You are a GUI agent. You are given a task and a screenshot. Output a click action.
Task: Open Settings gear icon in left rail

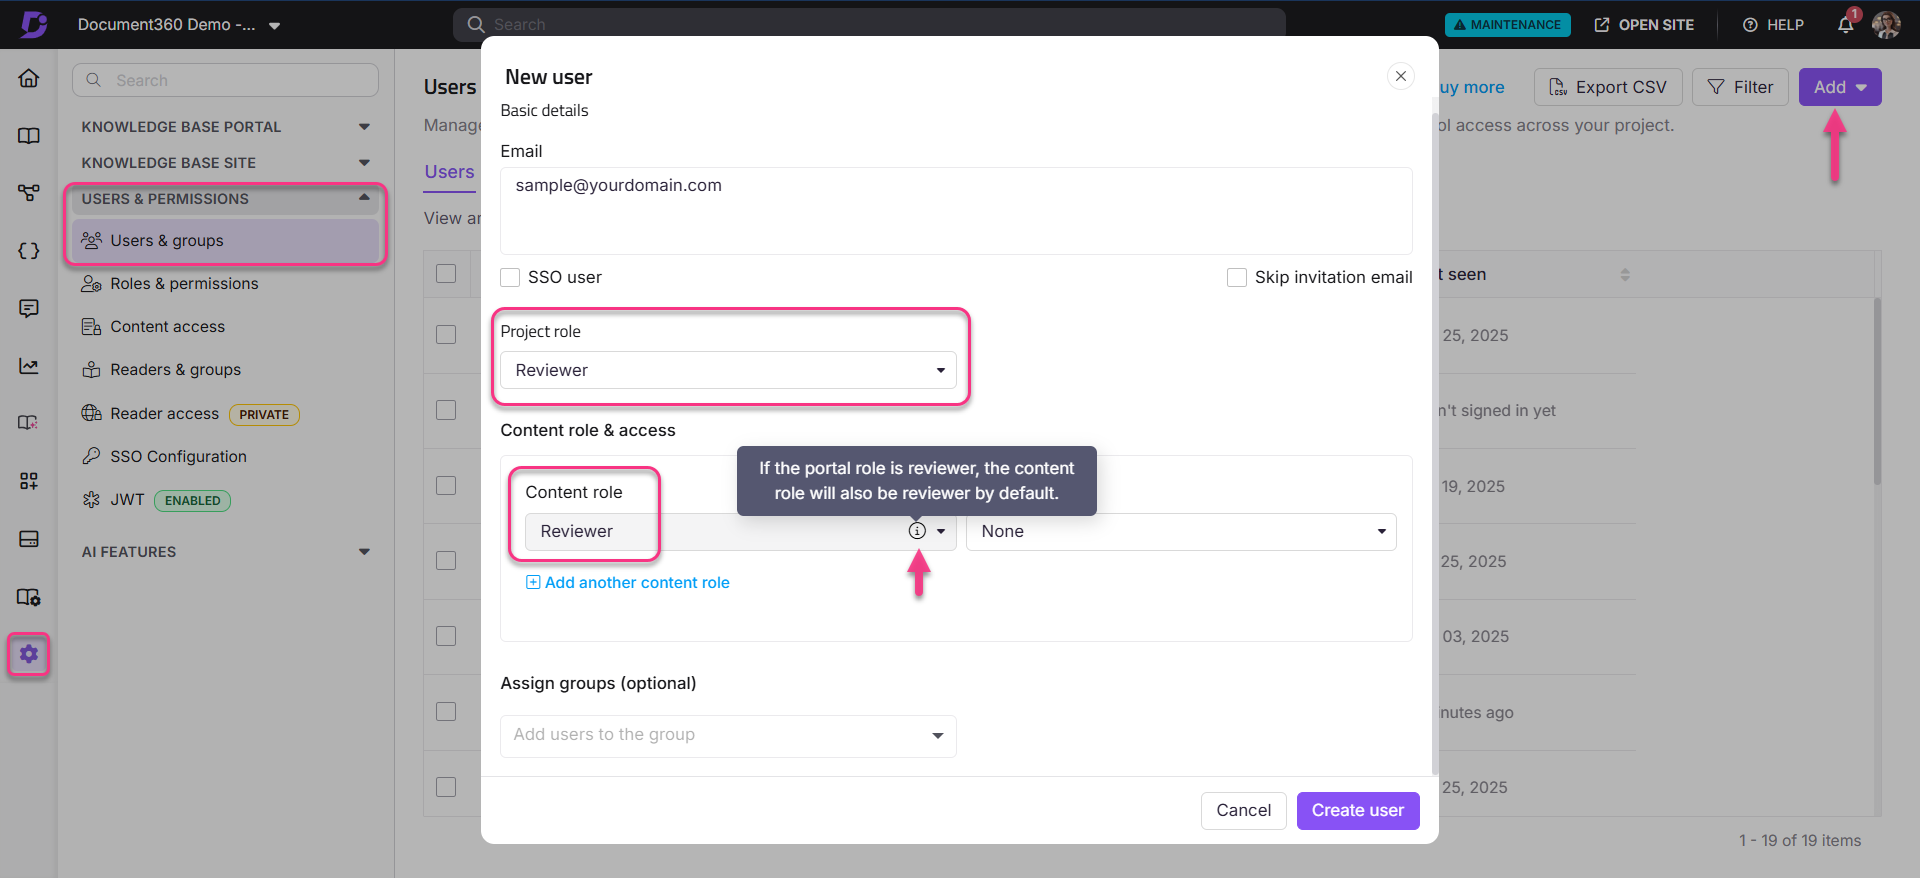pos(29,654)
